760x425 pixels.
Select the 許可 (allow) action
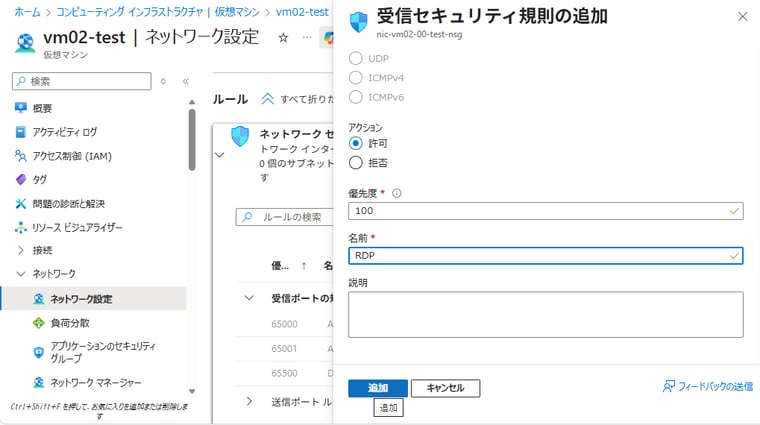356,143
